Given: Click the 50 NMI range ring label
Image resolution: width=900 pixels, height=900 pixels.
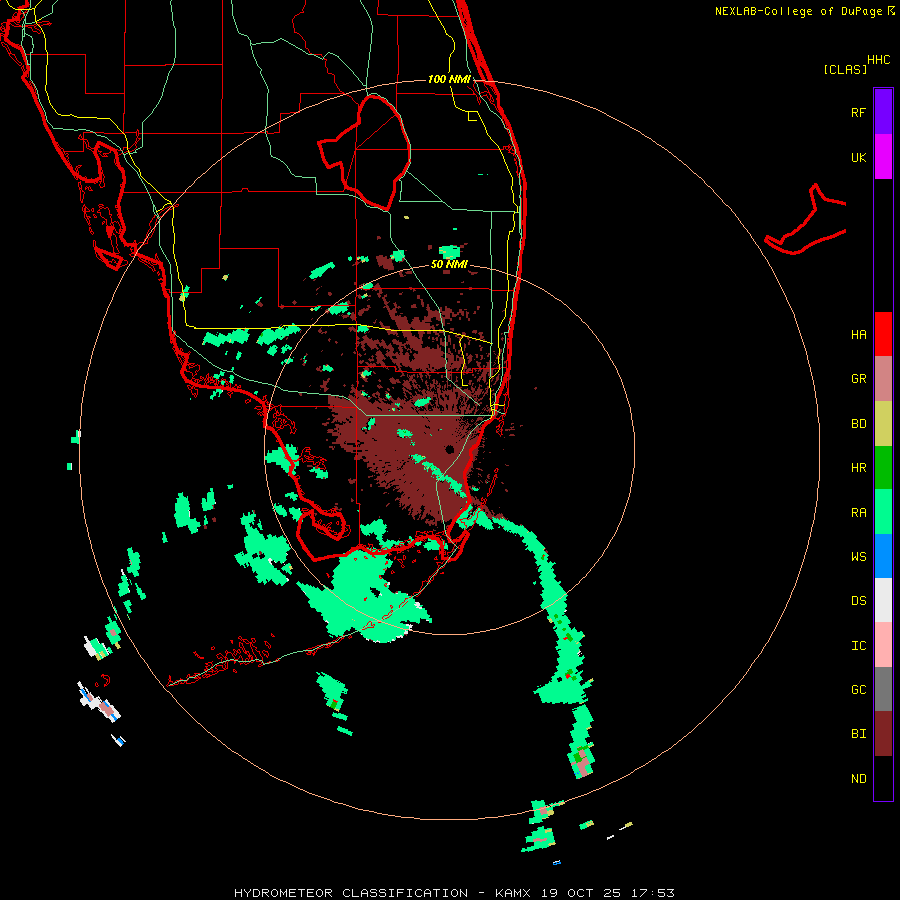Looking at the screenshot, I should point(449,264).
